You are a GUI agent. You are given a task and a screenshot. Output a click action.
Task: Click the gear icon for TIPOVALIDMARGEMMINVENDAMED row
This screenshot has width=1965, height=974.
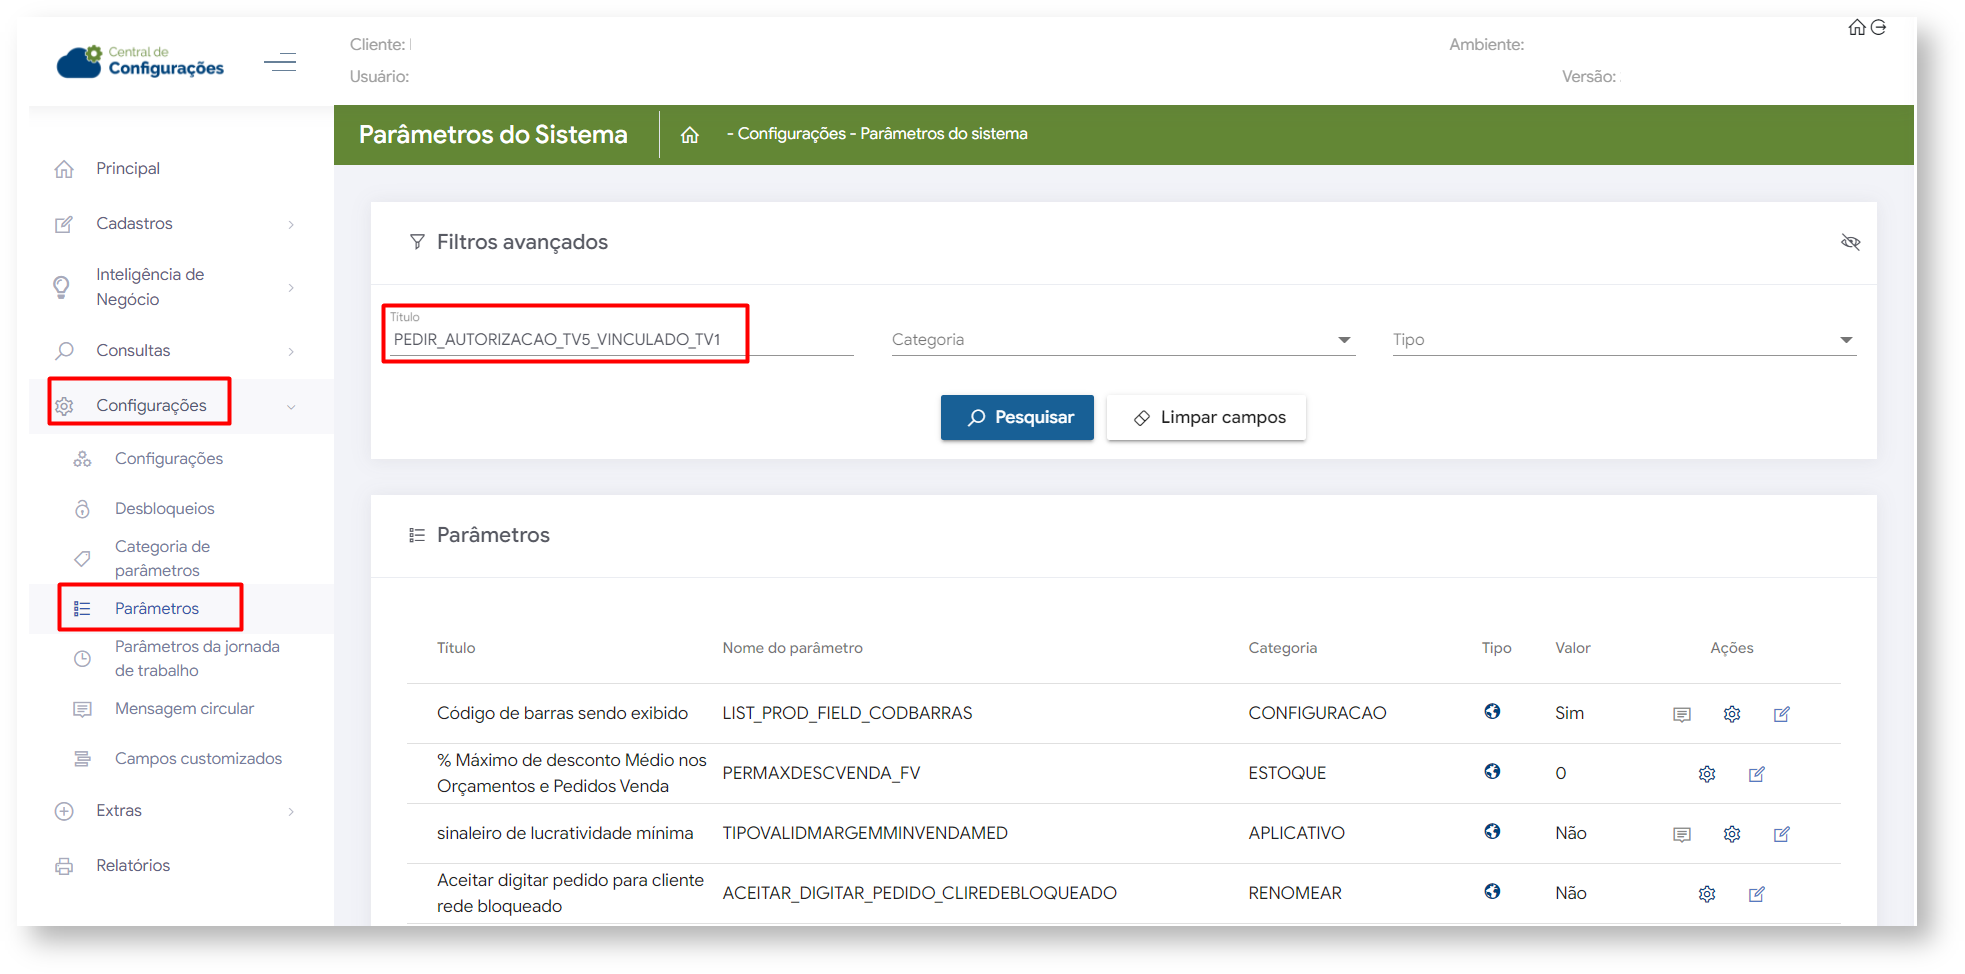[1732, 834]
